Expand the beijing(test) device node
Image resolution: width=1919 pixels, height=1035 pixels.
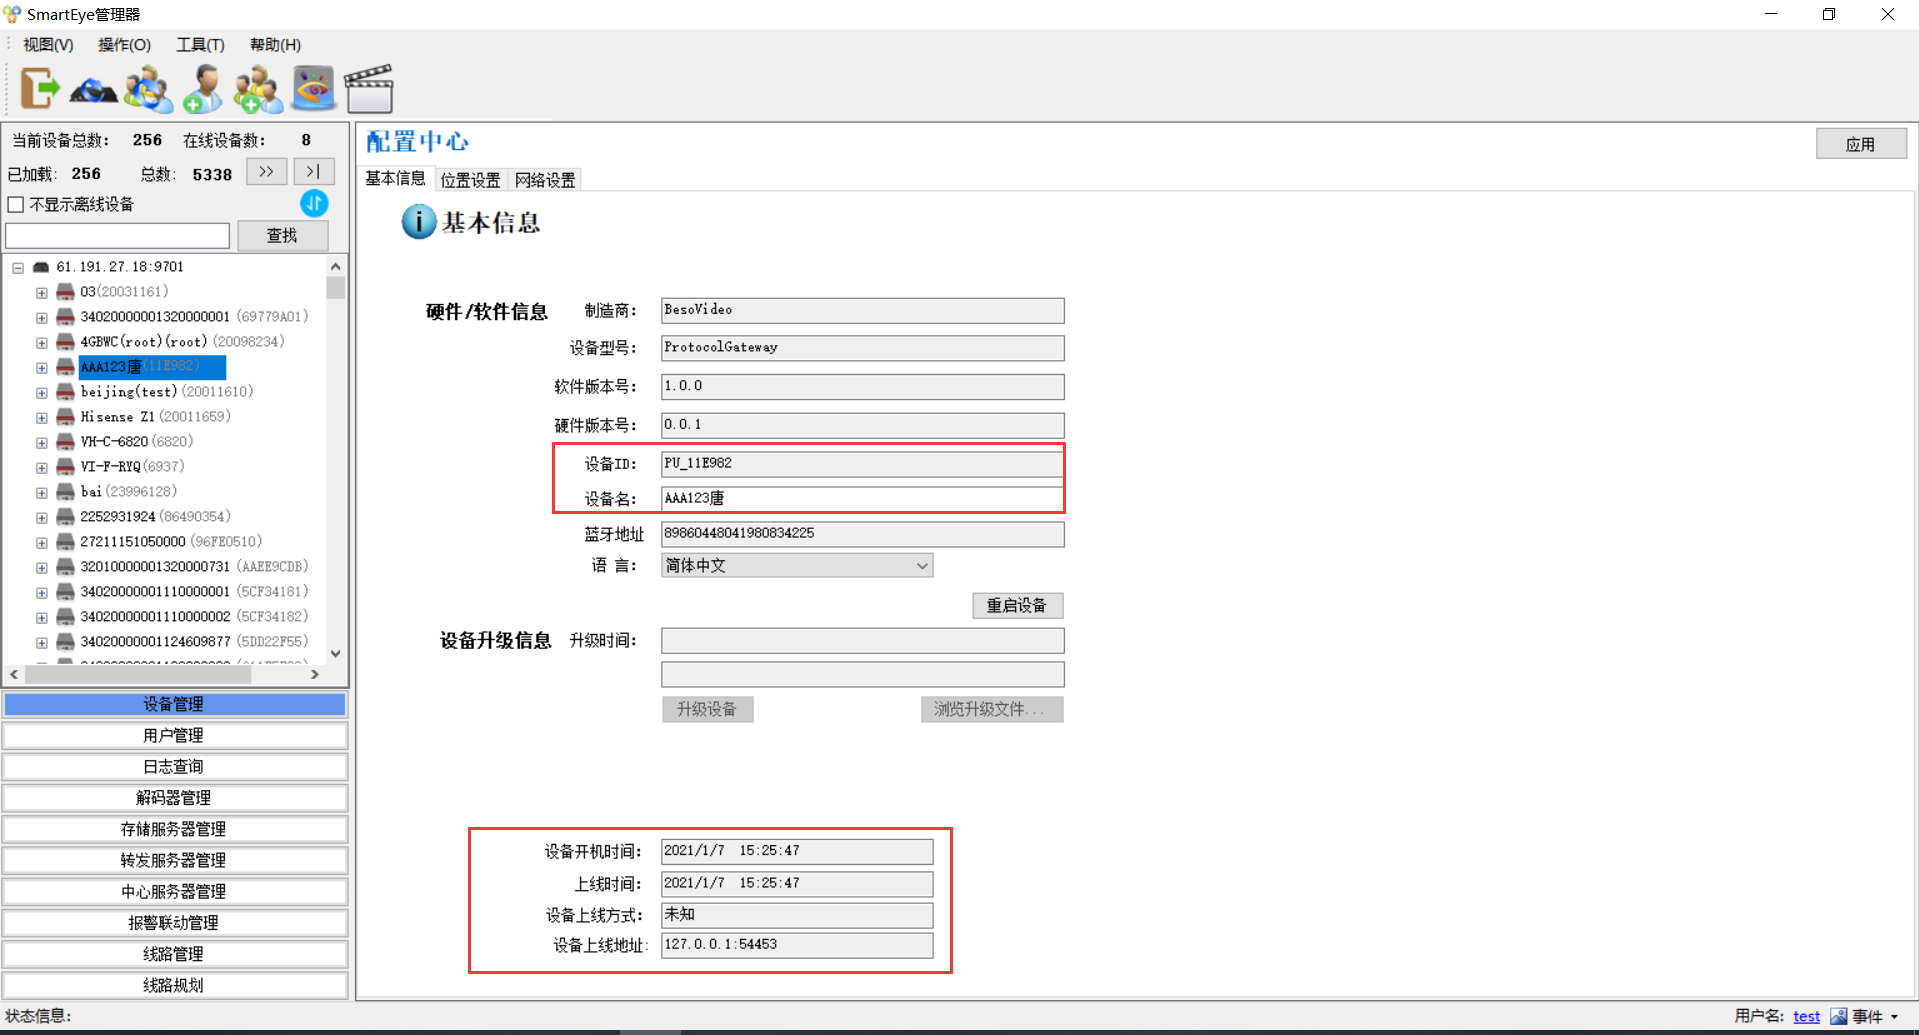[42, 393]
